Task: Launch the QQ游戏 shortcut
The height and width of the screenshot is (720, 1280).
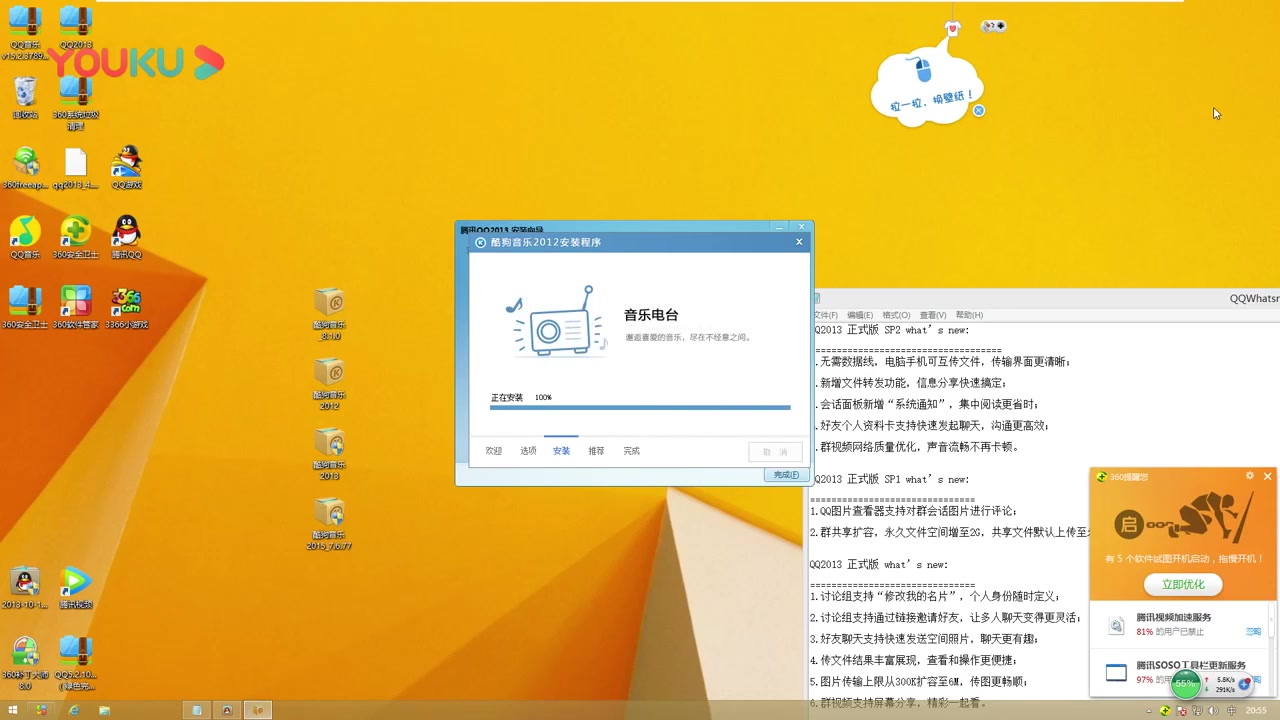Action: point(126,167)
